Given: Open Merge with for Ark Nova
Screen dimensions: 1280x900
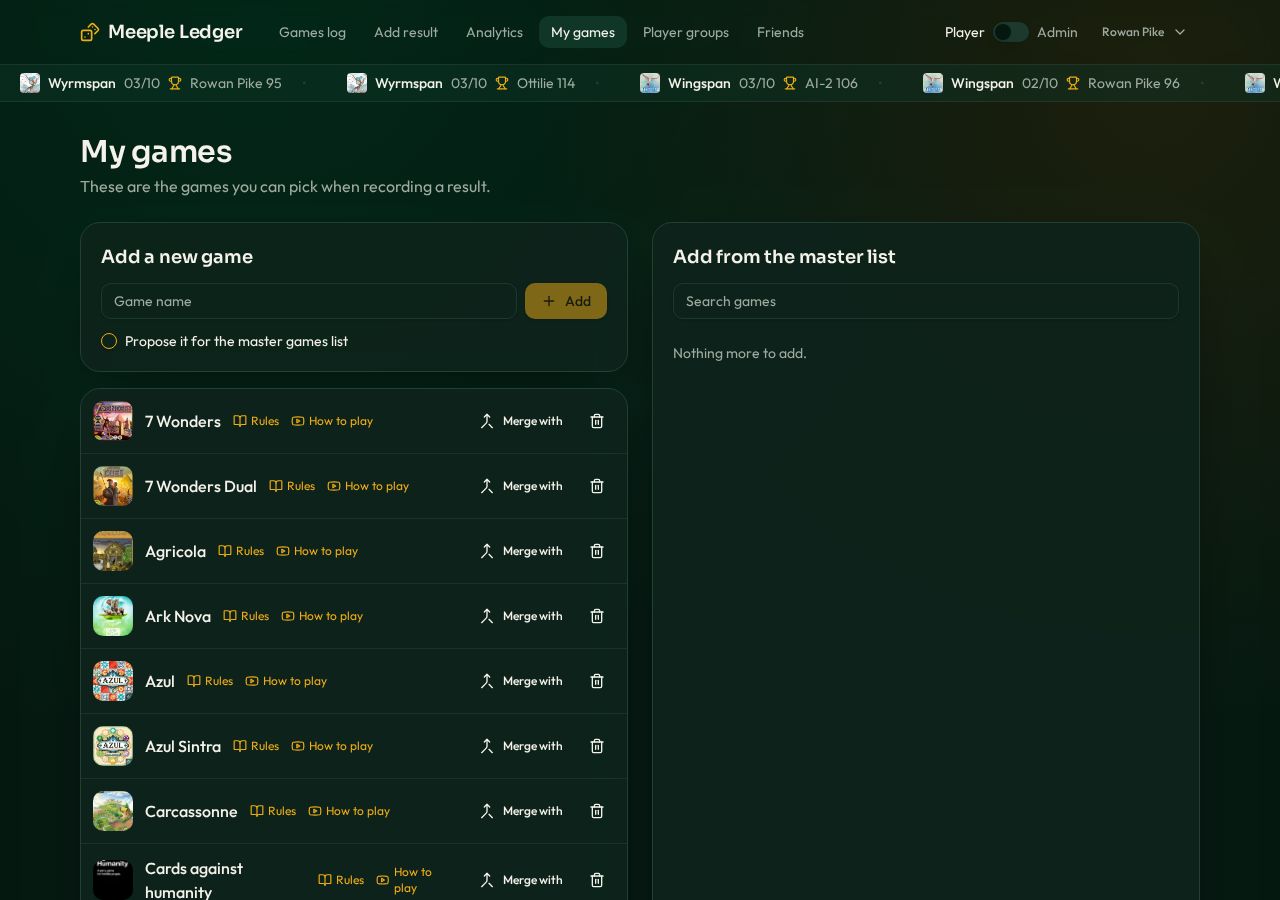Looking at the screenshot, I should click(521, 616).
